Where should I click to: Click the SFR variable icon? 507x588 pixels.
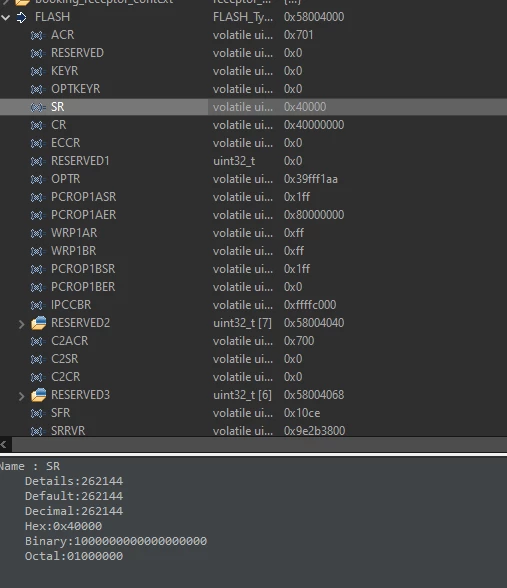point(38,413)
